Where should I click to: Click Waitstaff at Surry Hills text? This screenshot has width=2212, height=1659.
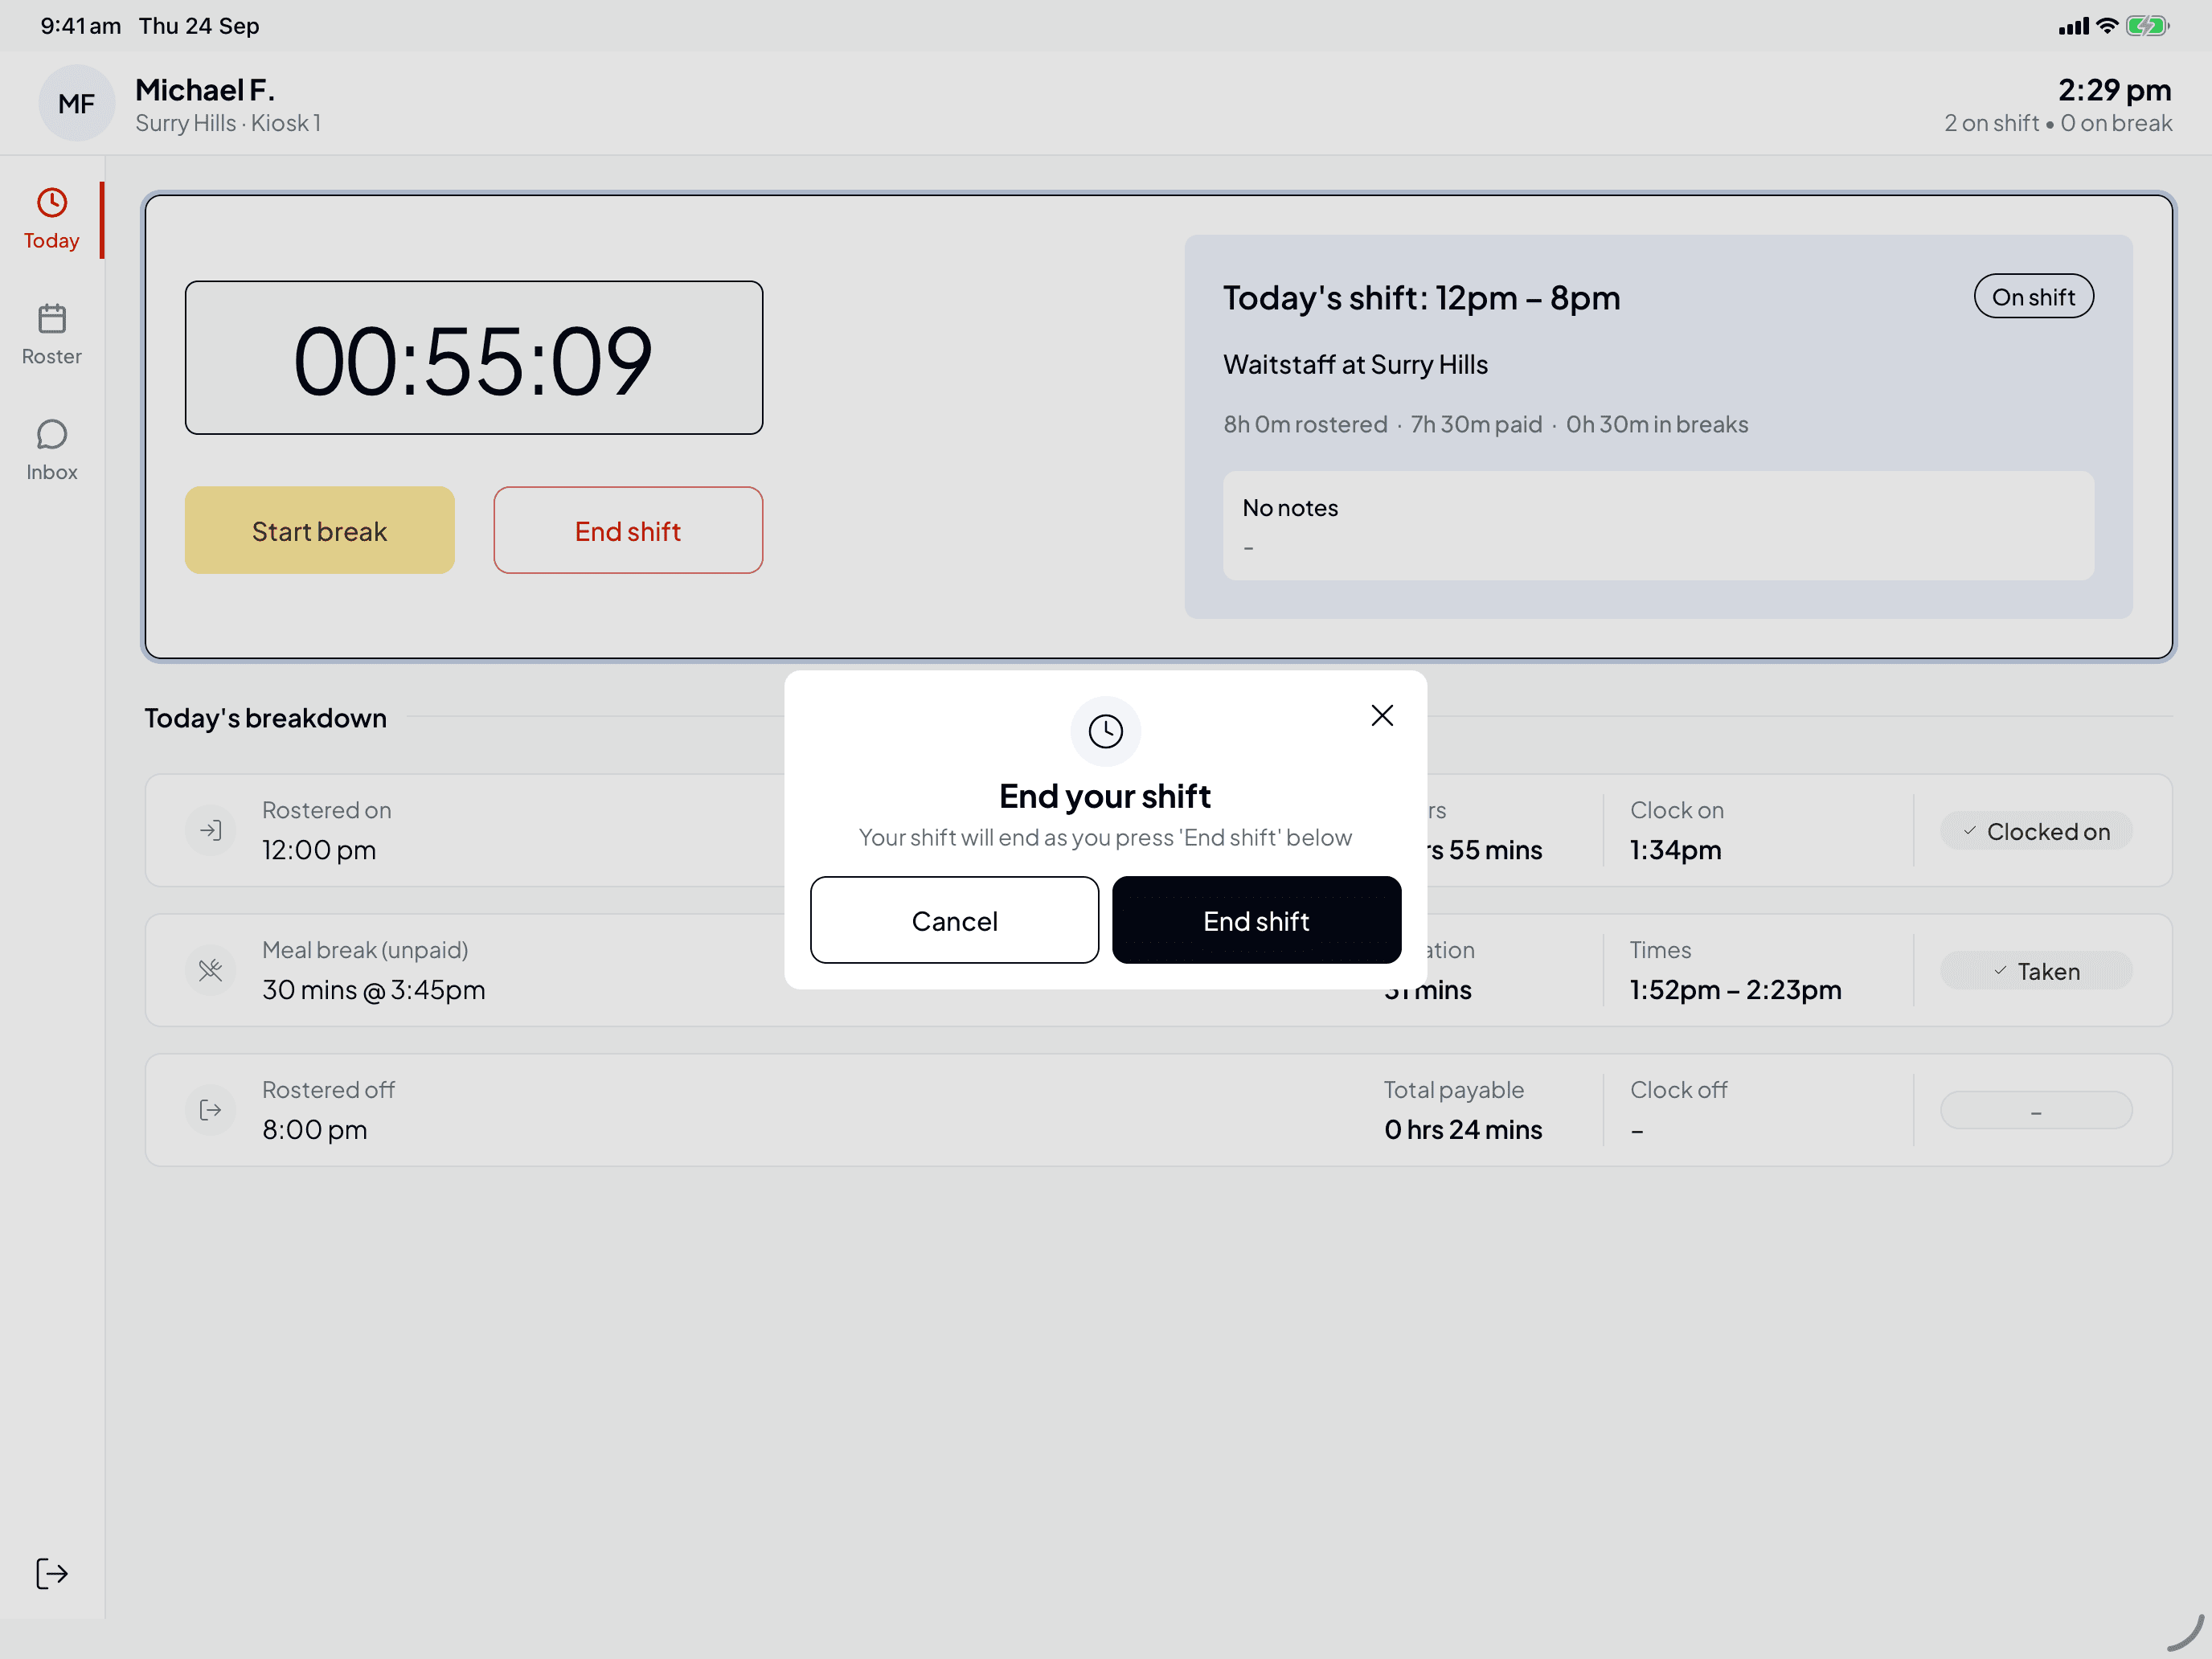tap(1355, 365)
